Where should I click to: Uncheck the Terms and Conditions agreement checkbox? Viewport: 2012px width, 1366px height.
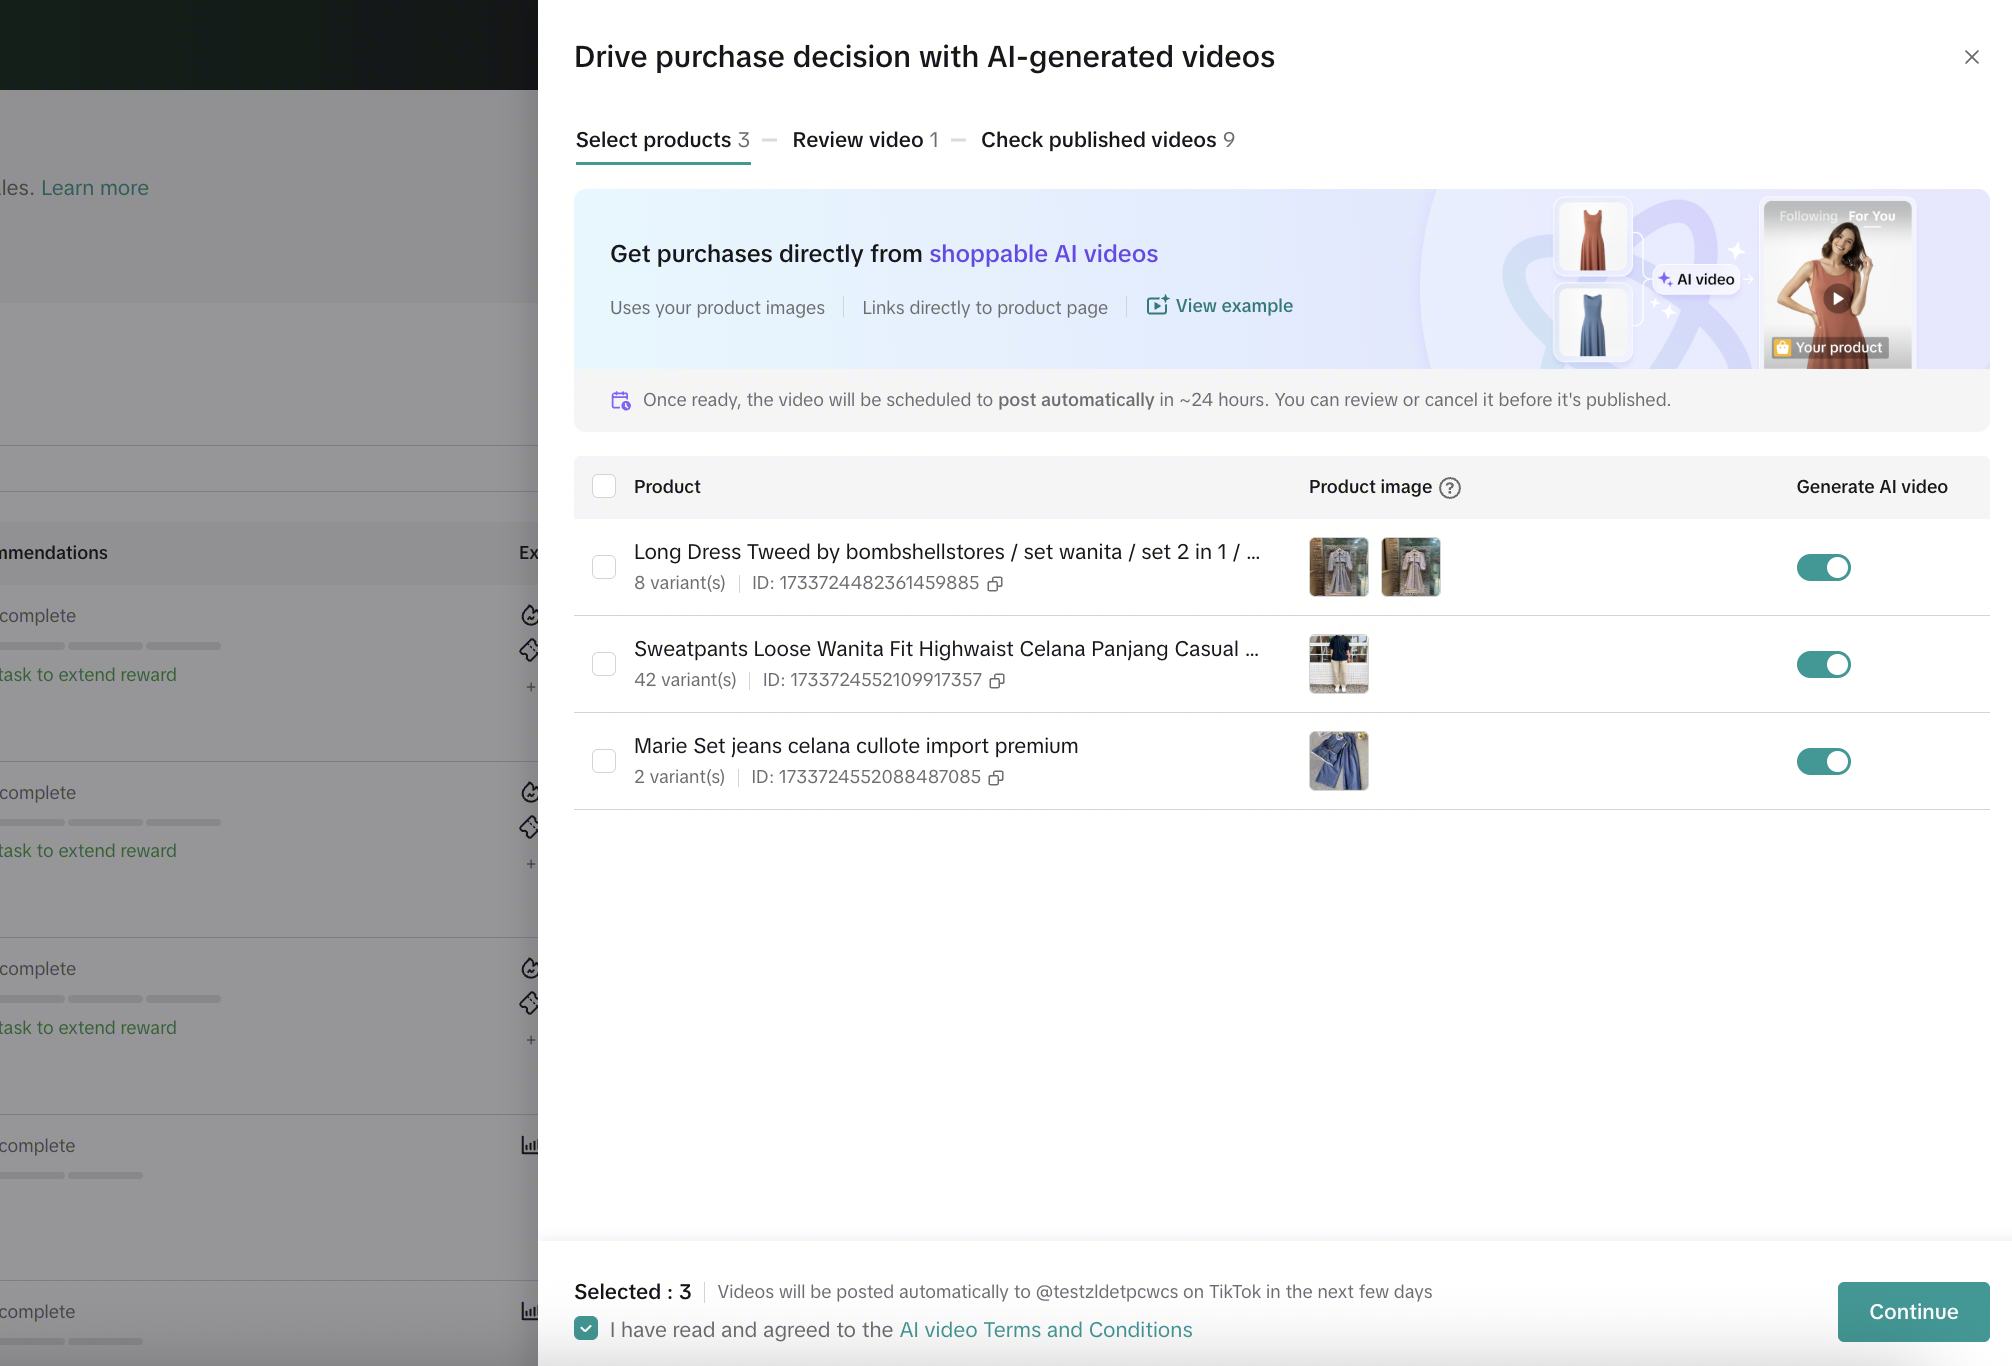tap(587, 1329)
